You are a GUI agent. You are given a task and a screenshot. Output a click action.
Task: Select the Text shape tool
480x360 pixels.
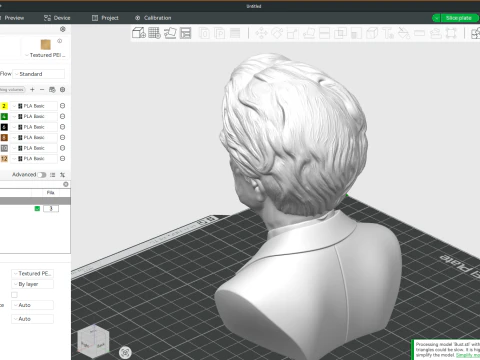coord(388,33)
